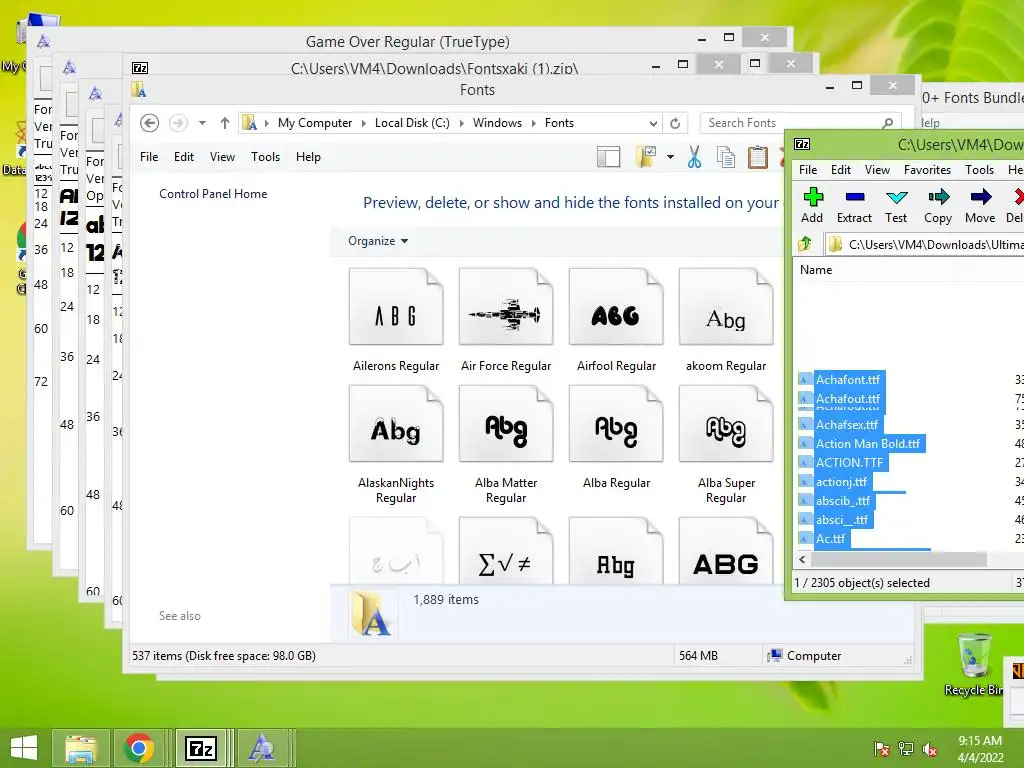Image resolution: width=1024 pixels, height=768 pixels.
Task: Click the Local Disk (C:) breadcrumb
Action: tap(412, 123)
